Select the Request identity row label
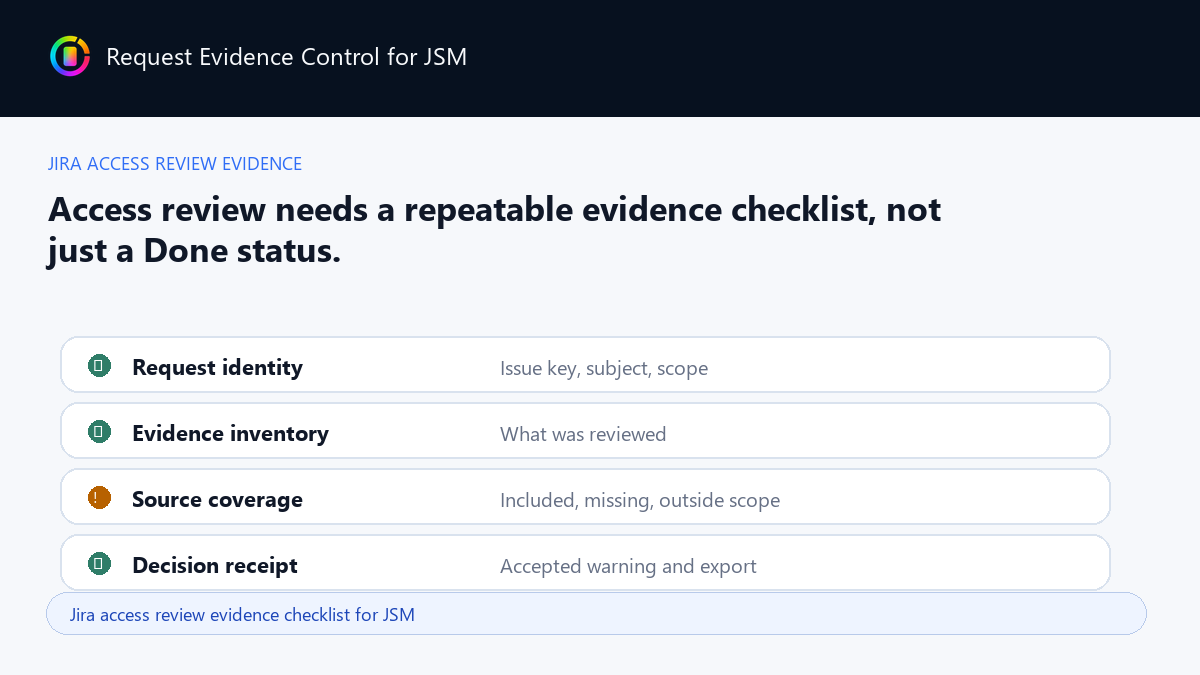The height and width of the screenshot is (675, 1200). (x=217, y=368)
